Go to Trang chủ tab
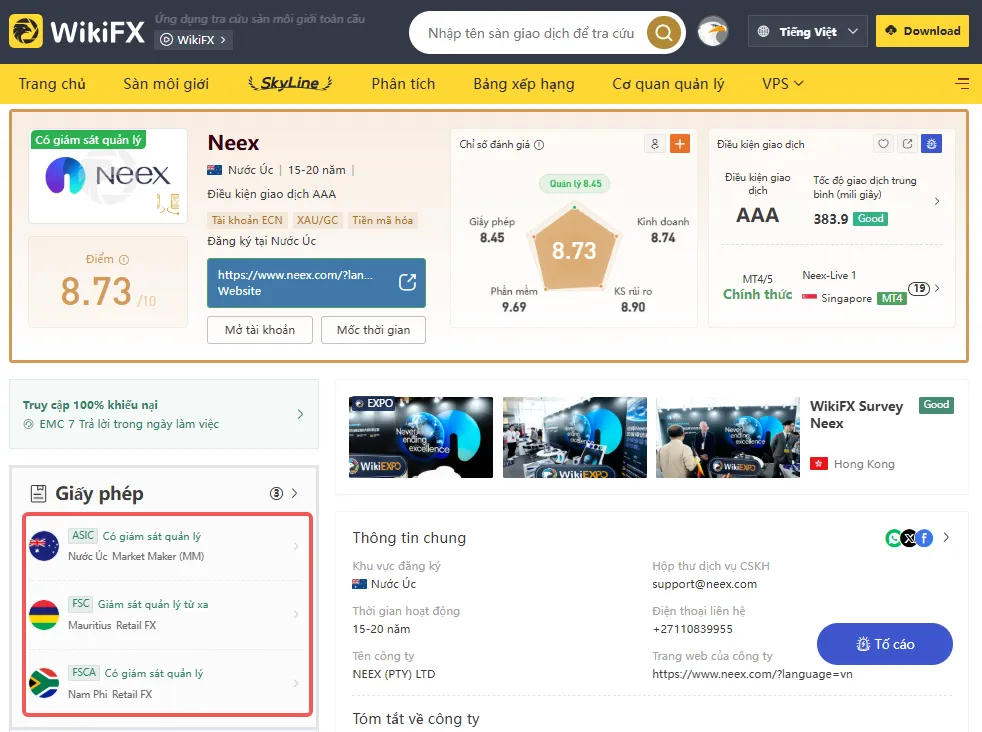 (52, 83)
